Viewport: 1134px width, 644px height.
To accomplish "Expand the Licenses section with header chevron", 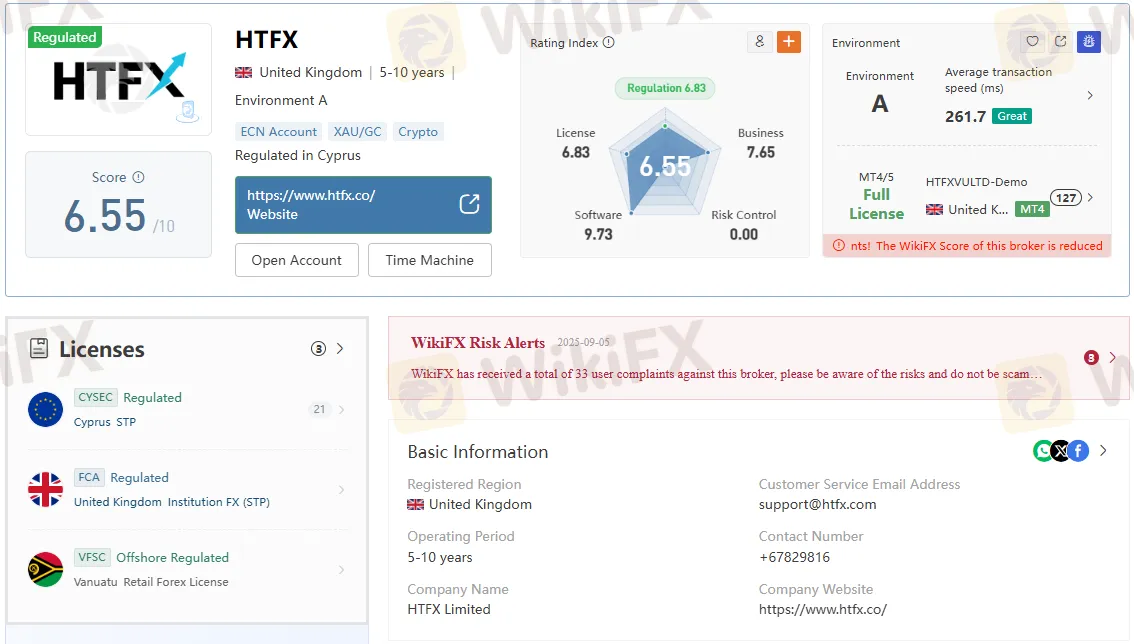I will [x=340, y=349].
